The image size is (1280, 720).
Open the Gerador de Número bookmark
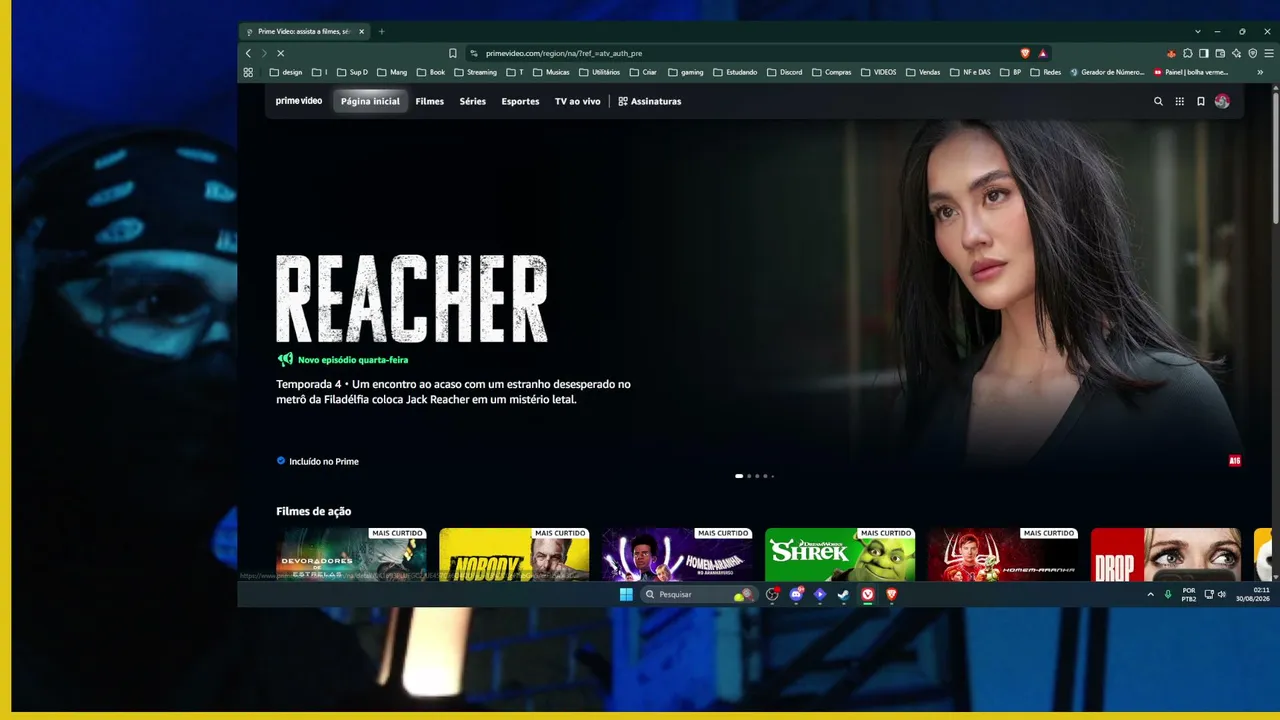[1107, 72]
